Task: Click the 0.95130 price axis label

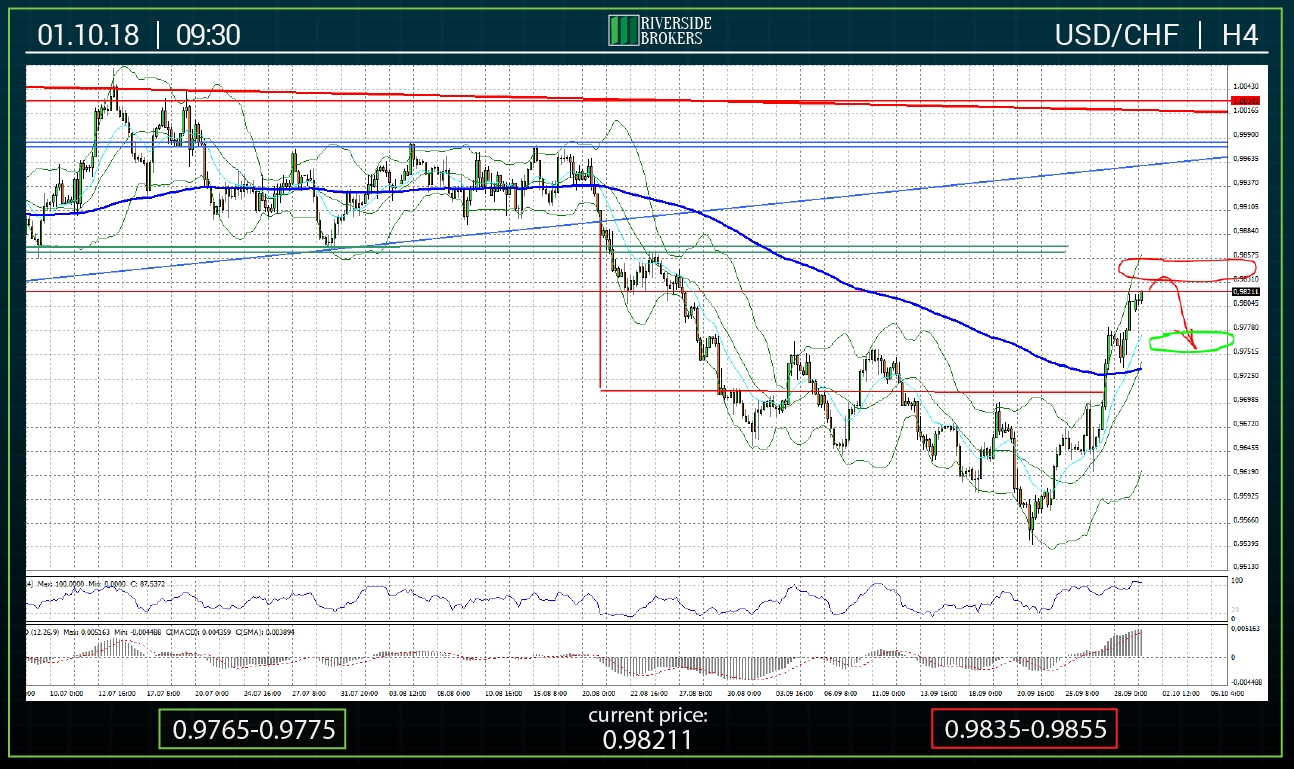Action: coord(1246,567)
